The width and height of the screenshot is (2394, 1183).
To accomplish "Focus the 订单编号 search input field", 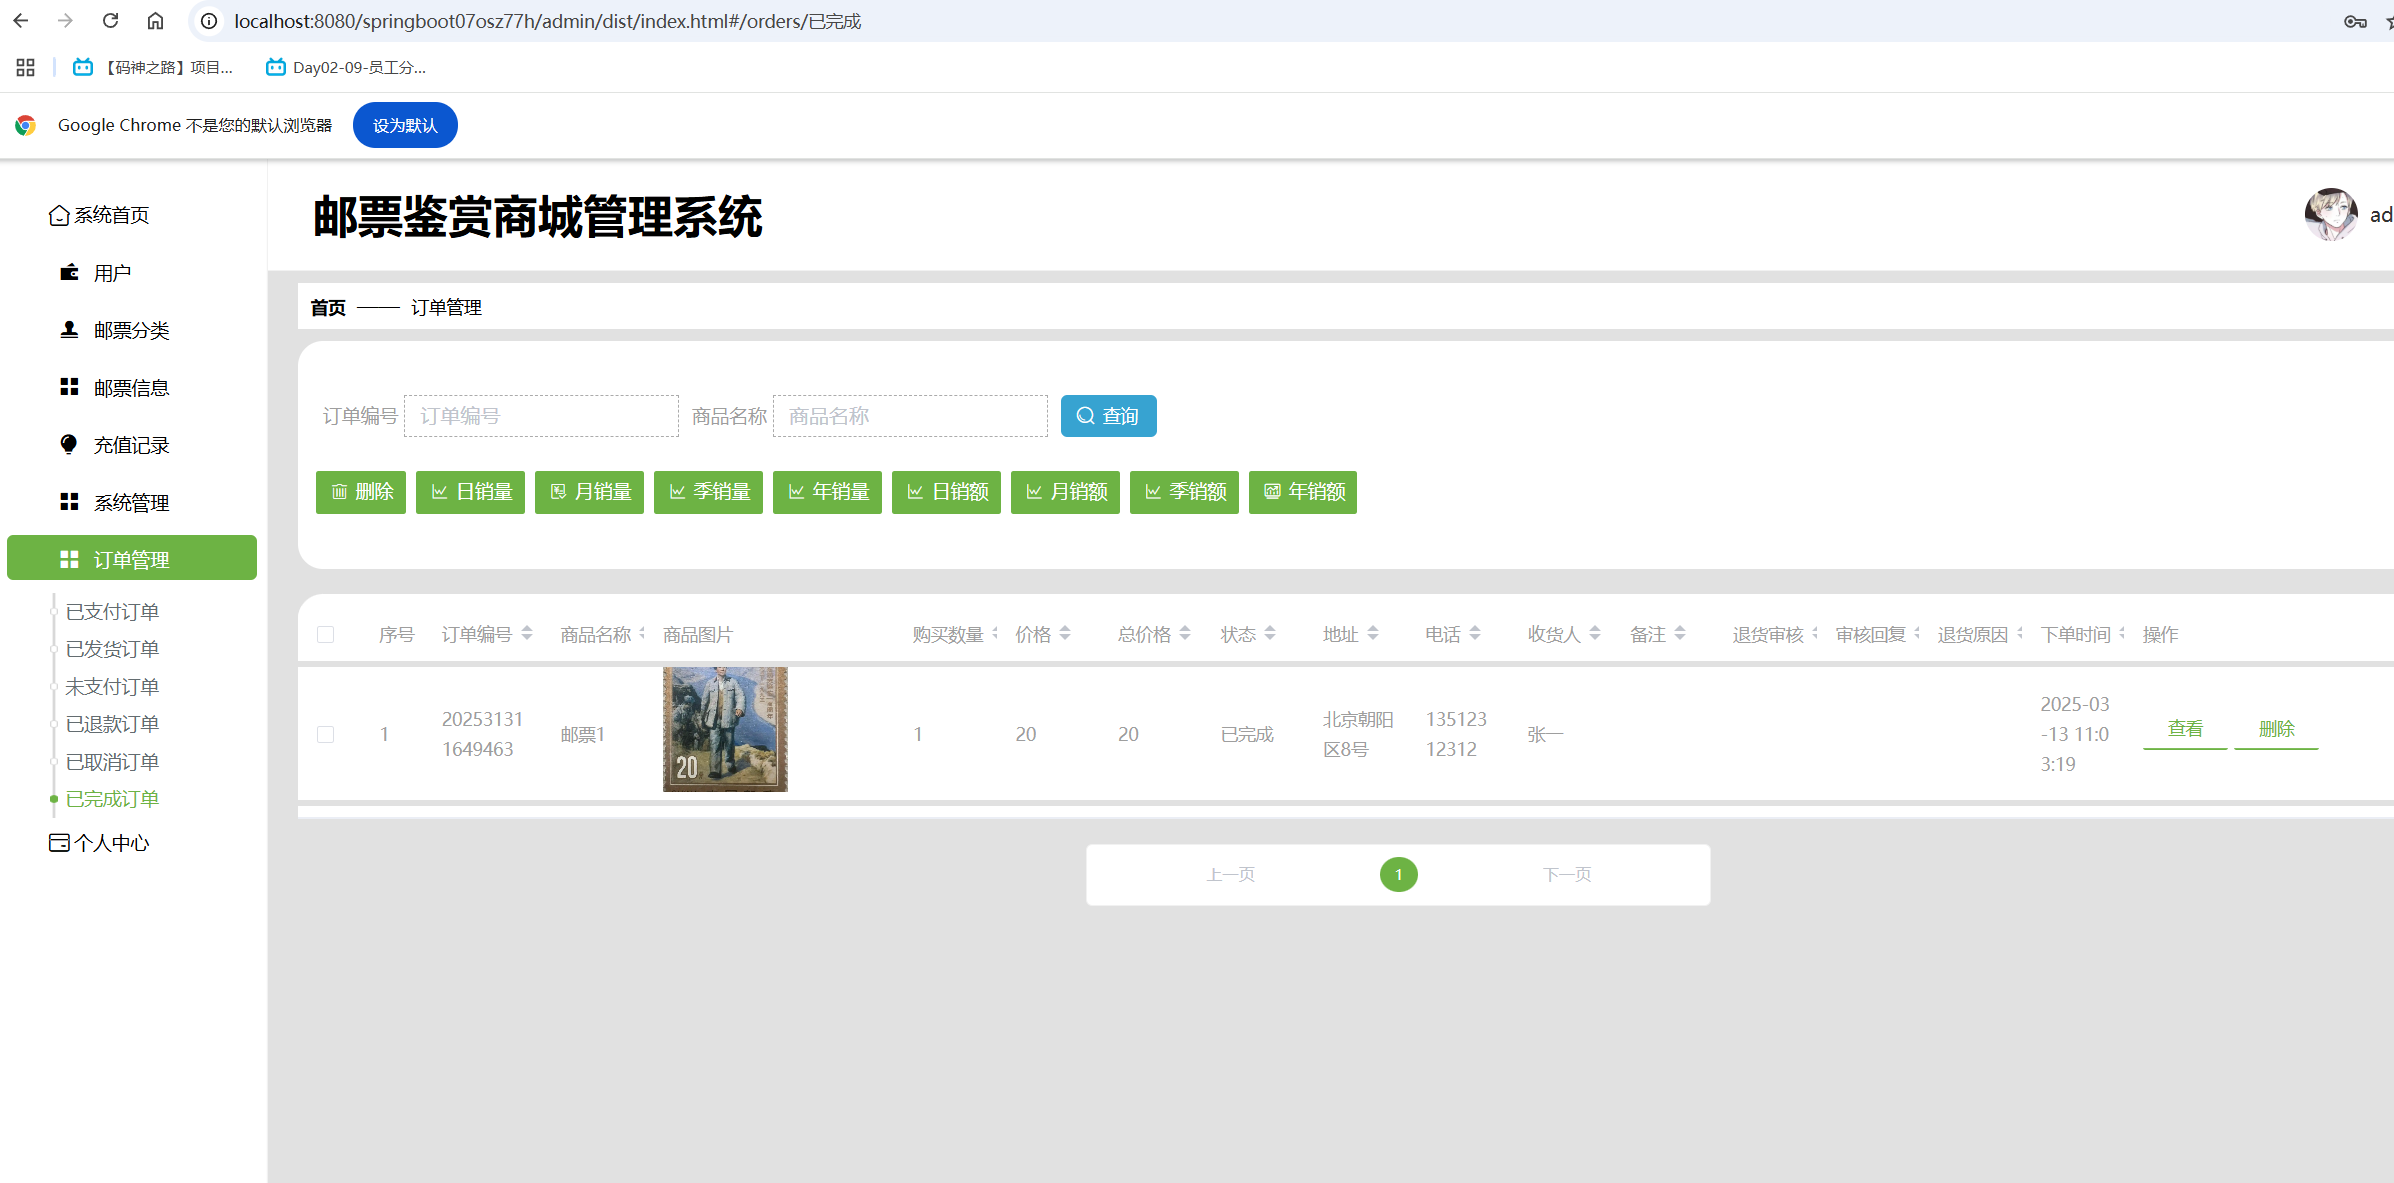I will click(541, 416).
